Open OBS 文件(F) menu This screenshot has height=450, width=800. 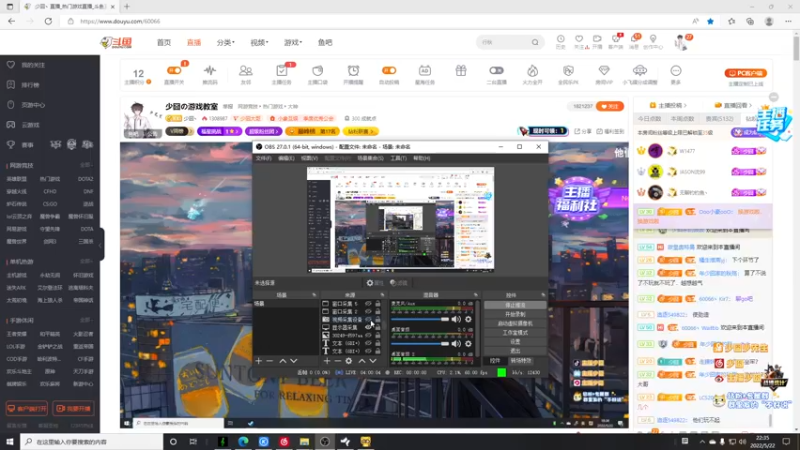pyautogui.click(x=263, y=158)
